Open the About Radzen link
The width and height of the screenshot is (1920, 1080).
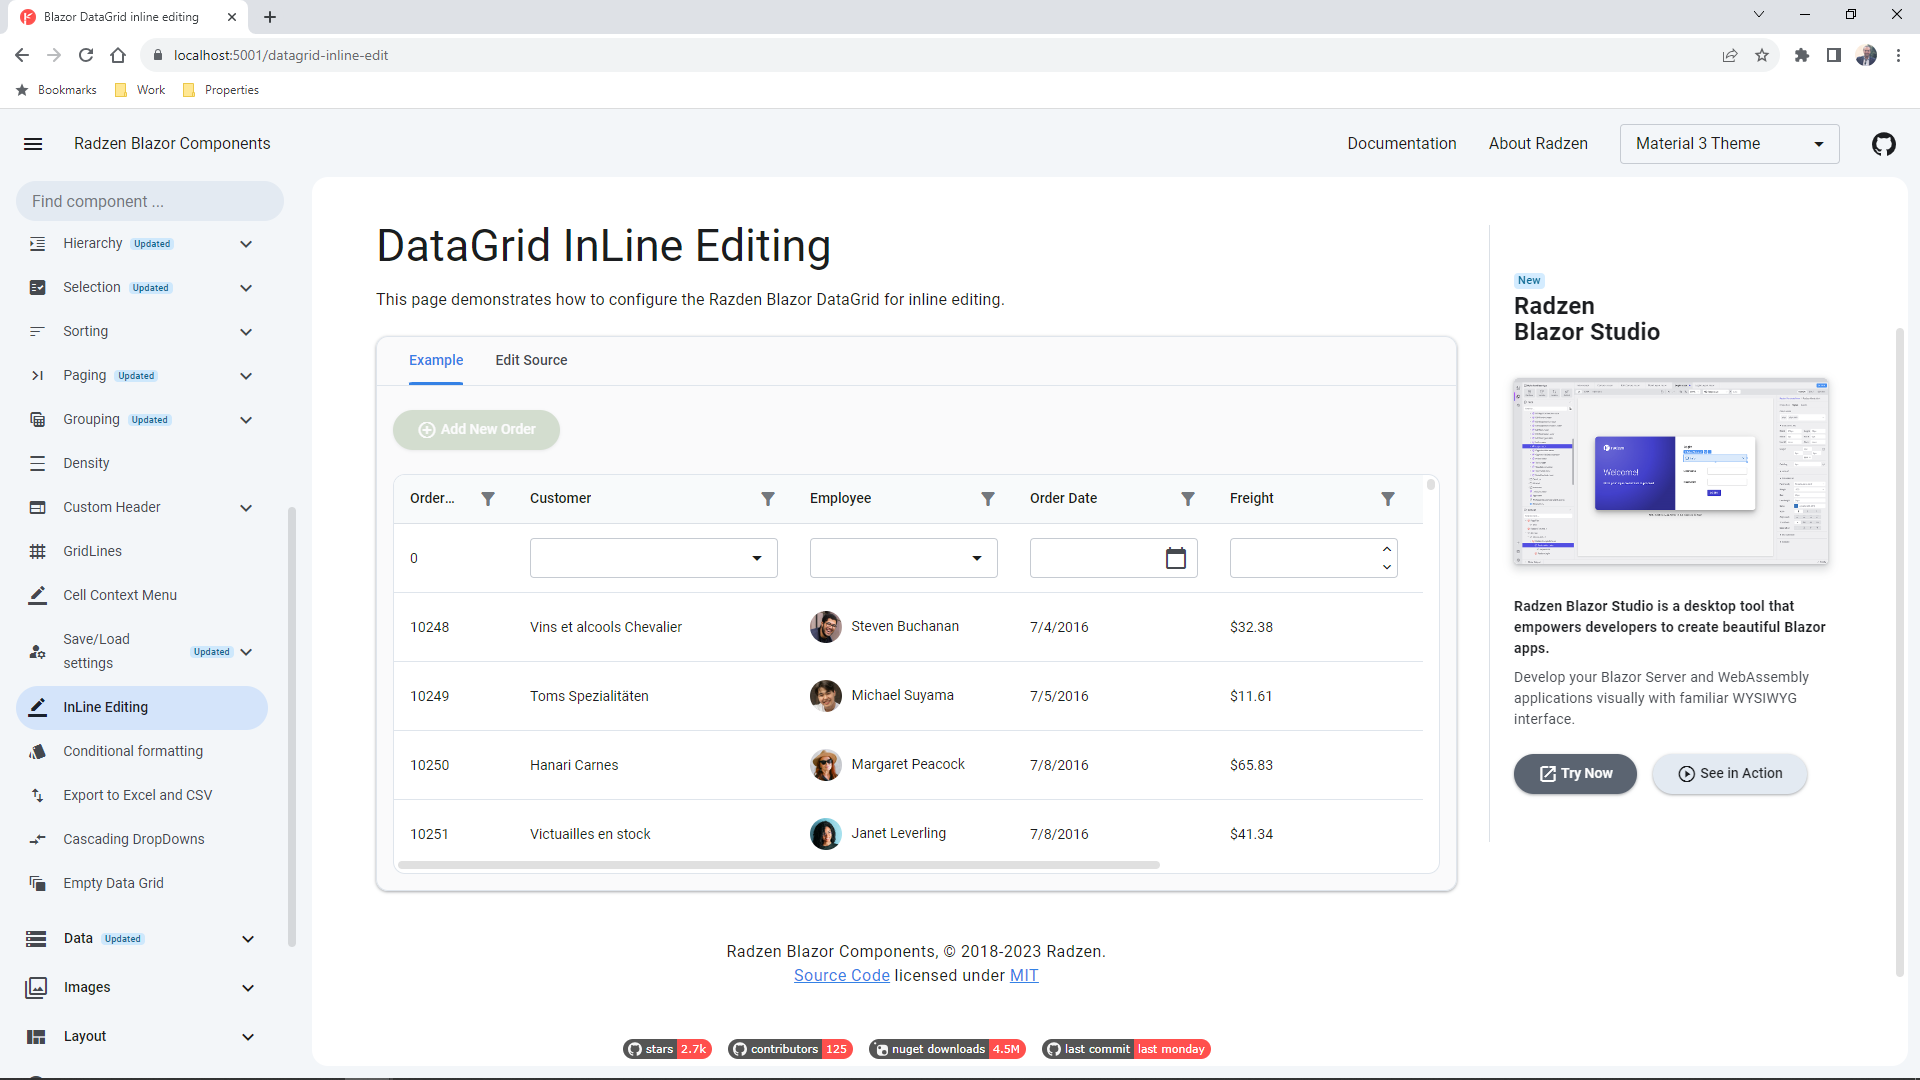click(x=1538, y=144)
